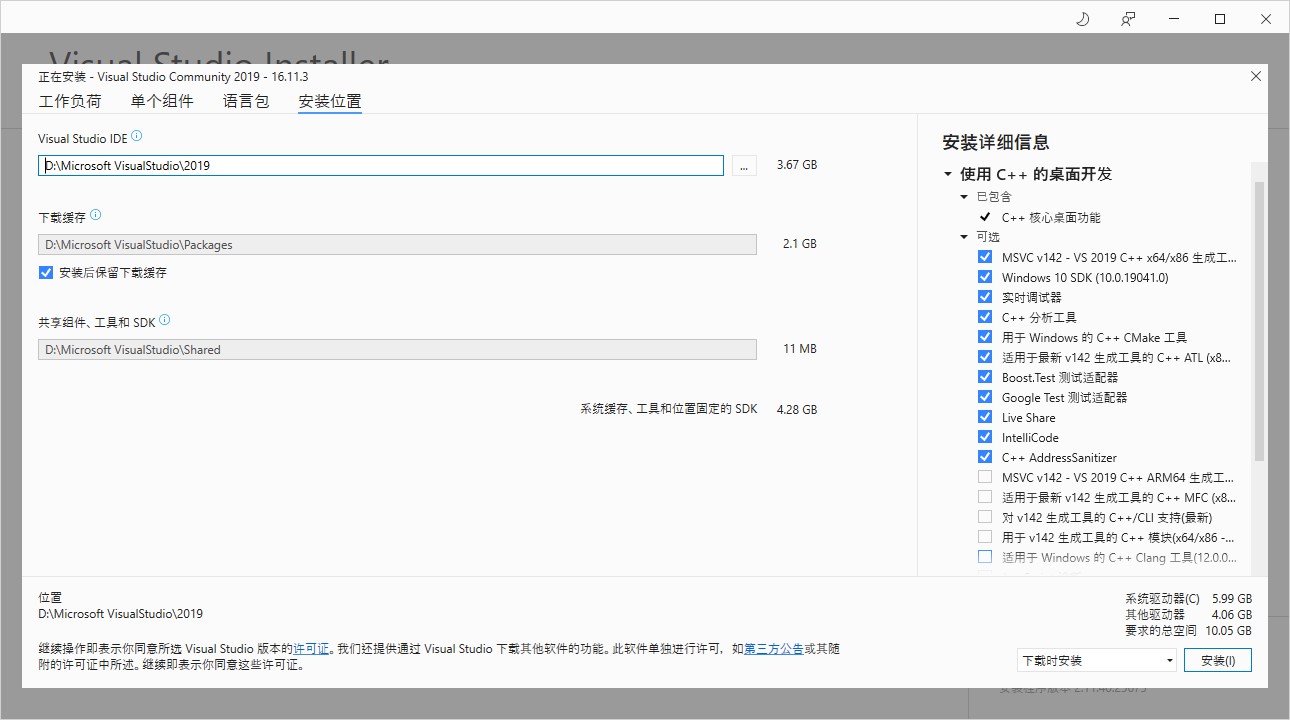Minimize the Visual Studio Installer window
This screenshot has width=1290, height=720.
pyautogui.click(x=1174, y=18)
